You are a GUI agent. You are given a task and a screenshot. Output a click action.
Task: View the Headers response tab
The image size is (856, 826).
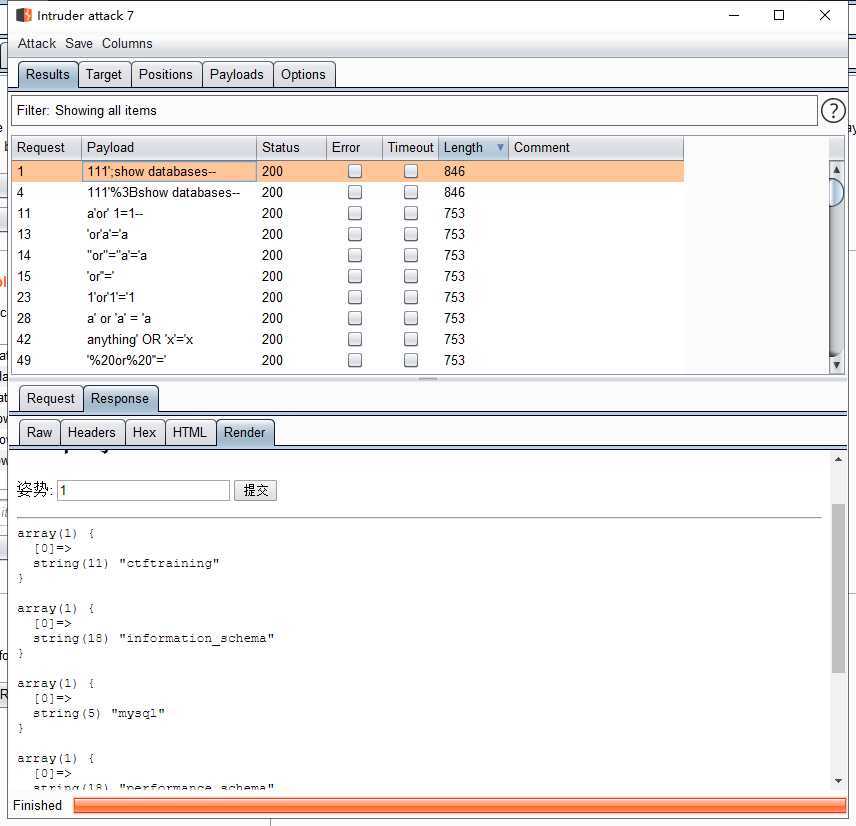click(x=92, y=433)
